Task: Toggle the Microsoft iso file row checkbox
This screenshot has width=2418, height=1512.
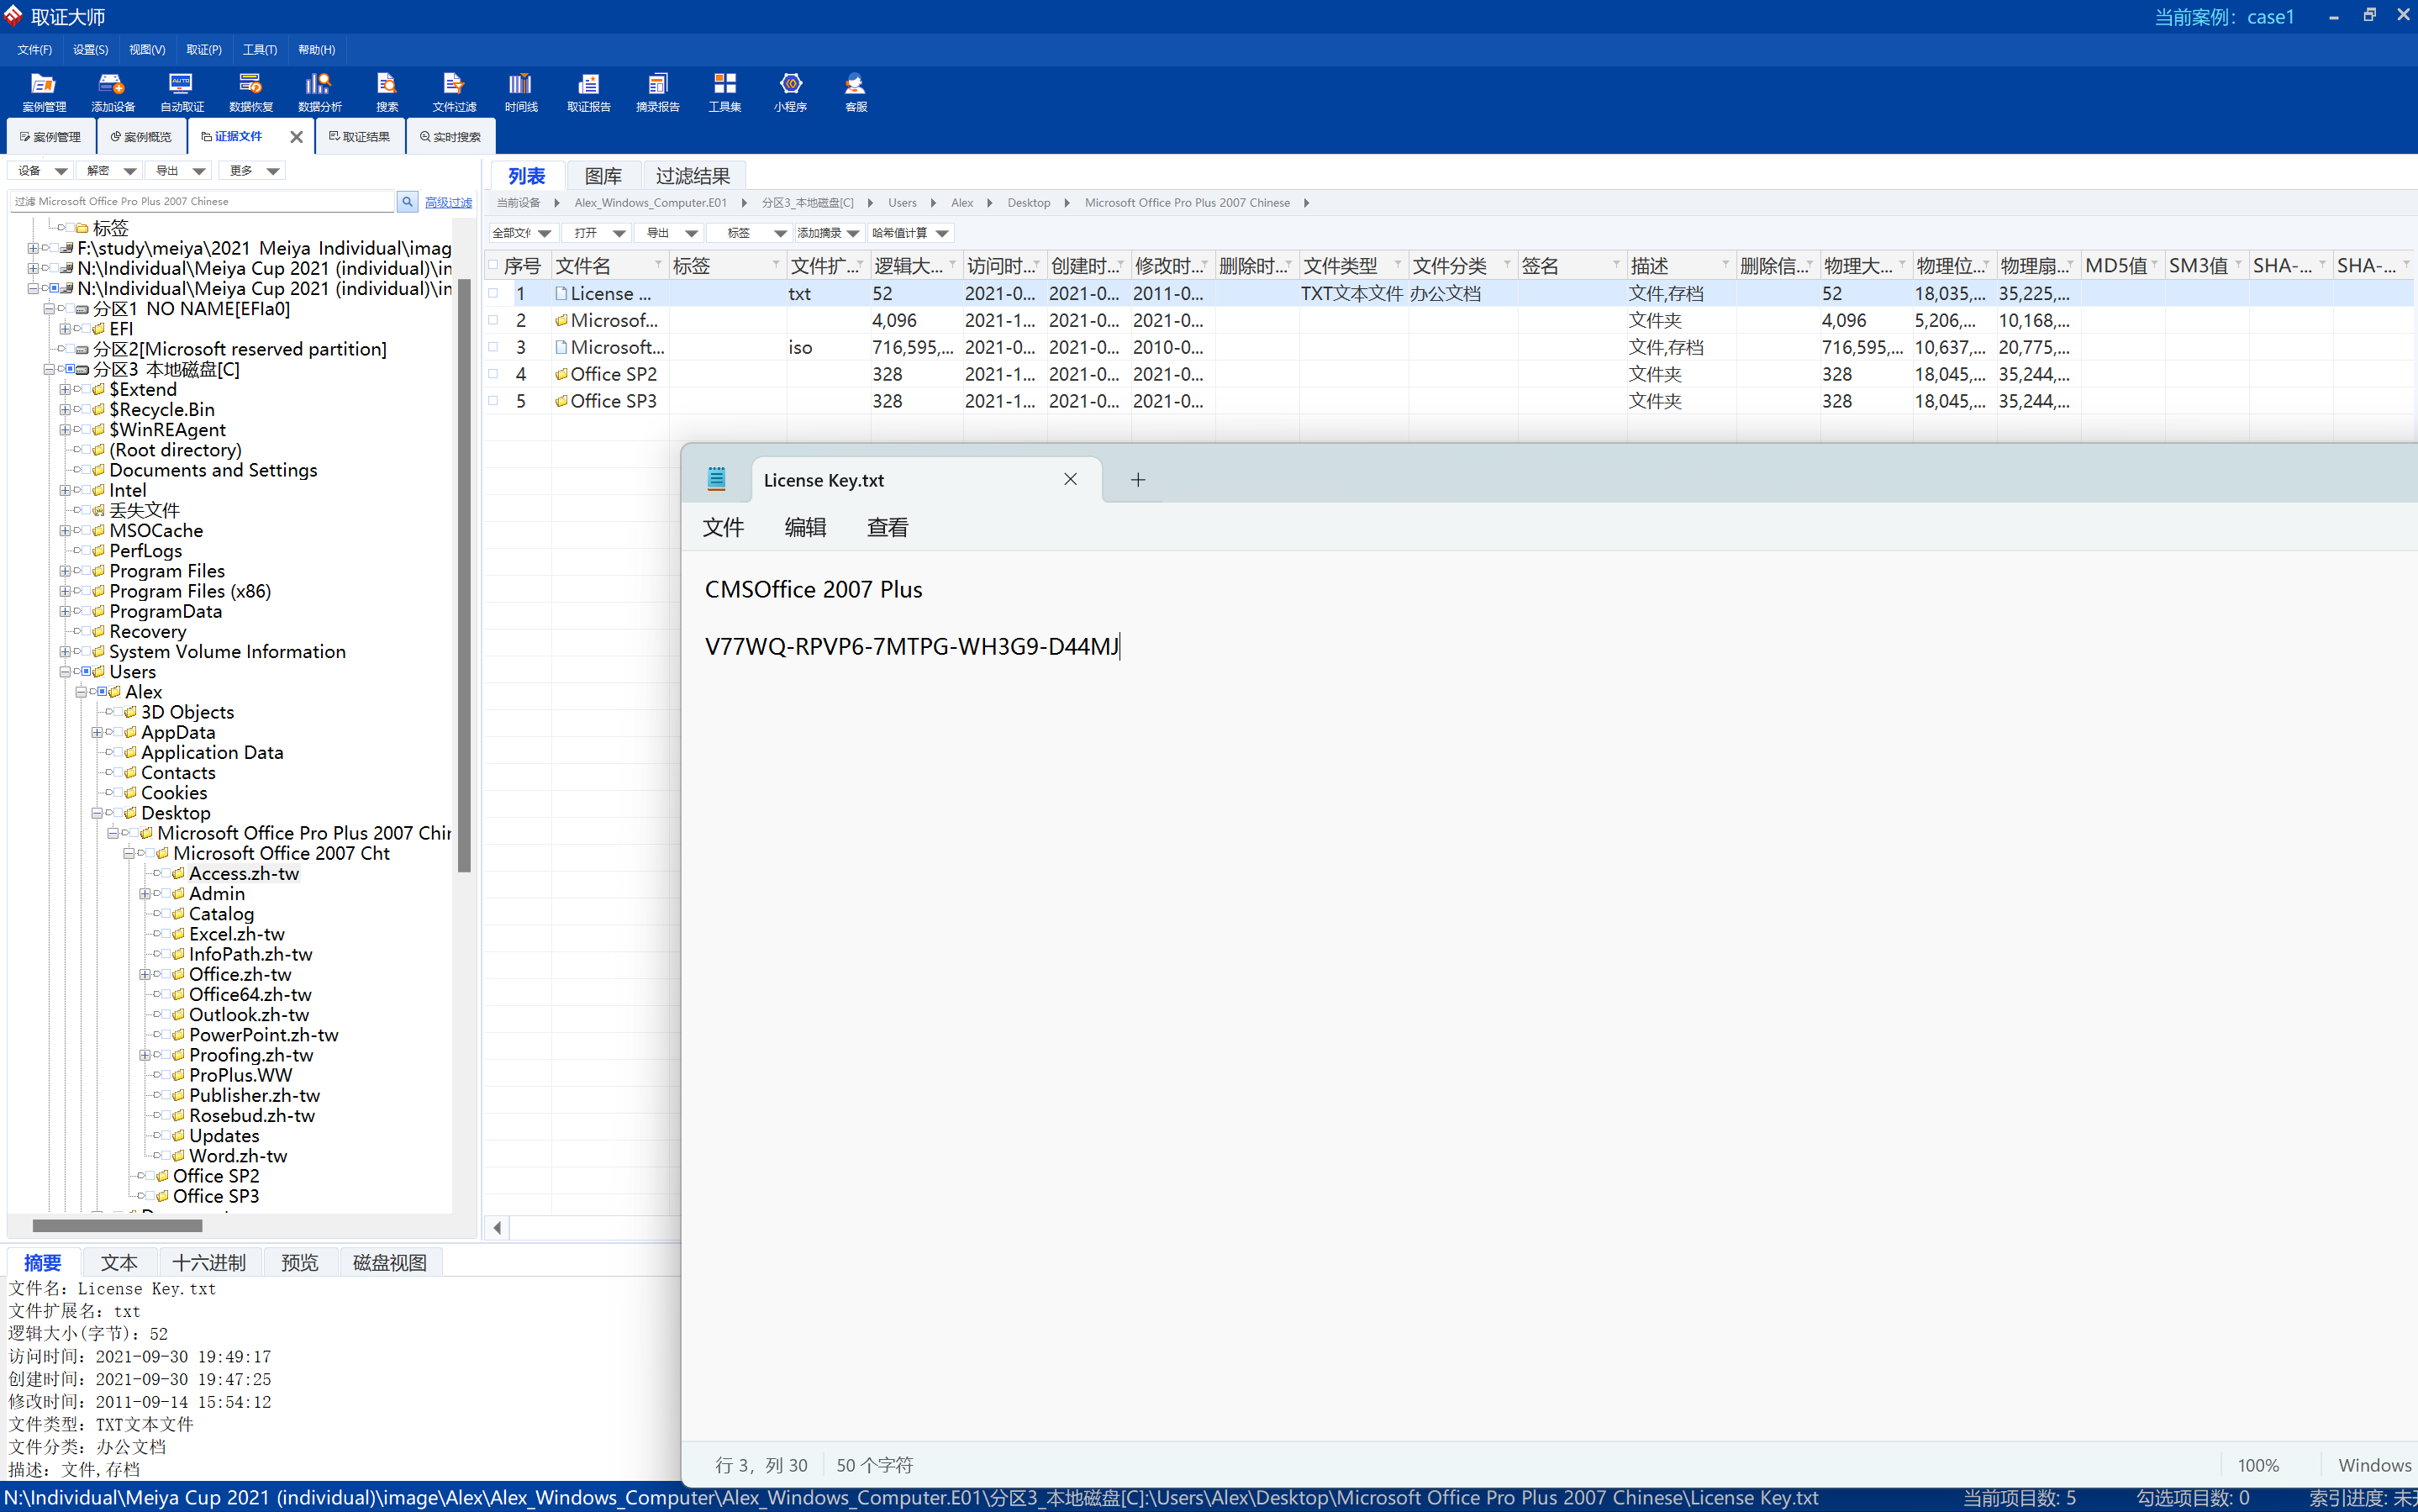Action: tap(493, 347)
